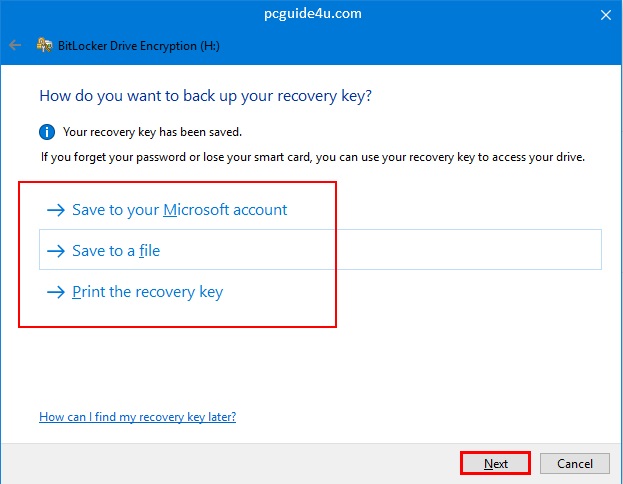Click the pcguide4u.com title bar text
623x484 pixels.
coord(313,14)
